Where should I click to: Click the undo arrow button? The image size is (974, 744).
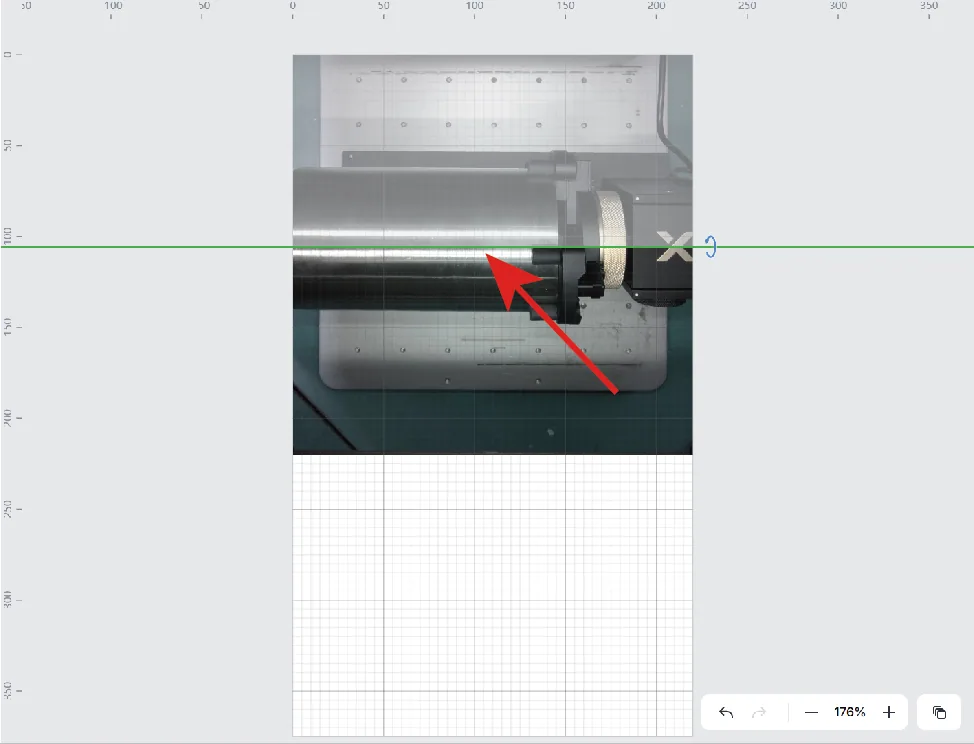click(x=726, y=712)
